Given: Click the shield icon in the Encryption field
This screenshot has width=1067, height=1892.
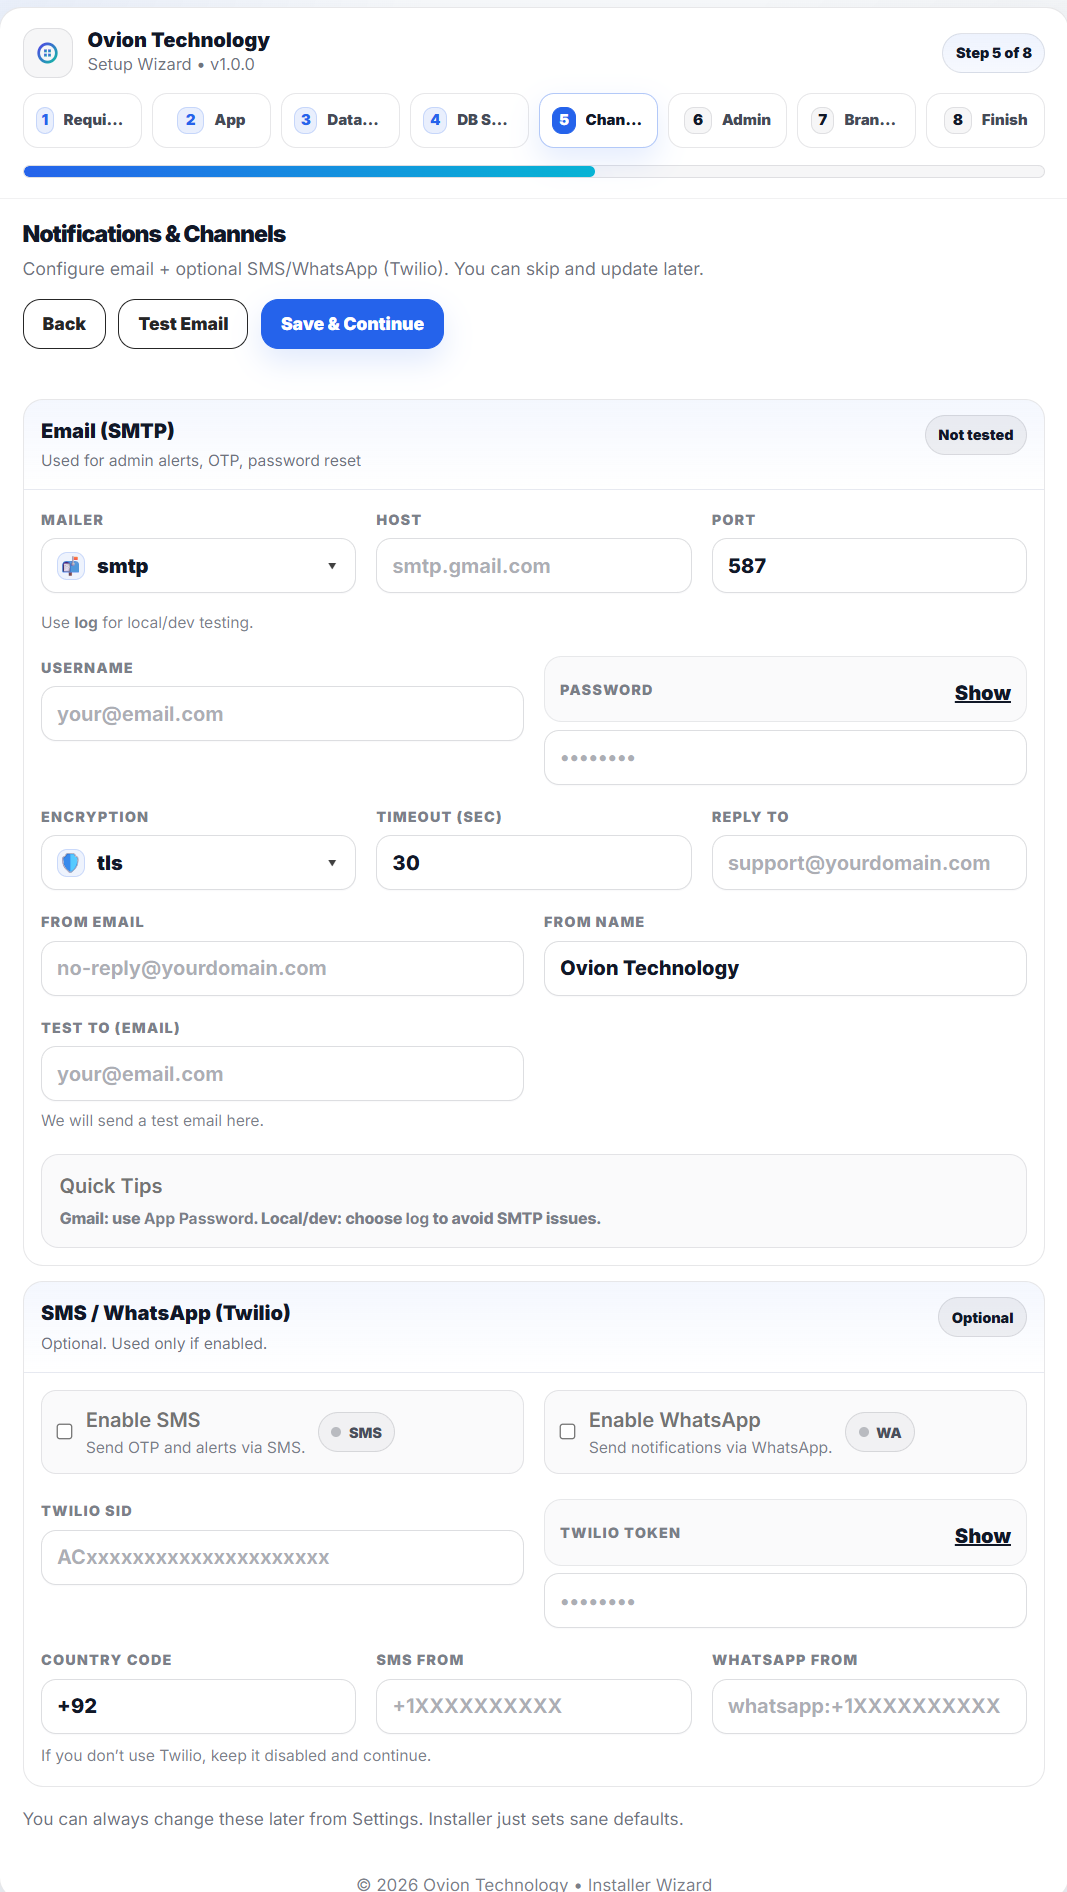Looking at the screenshot, I should tap(70, 862).
